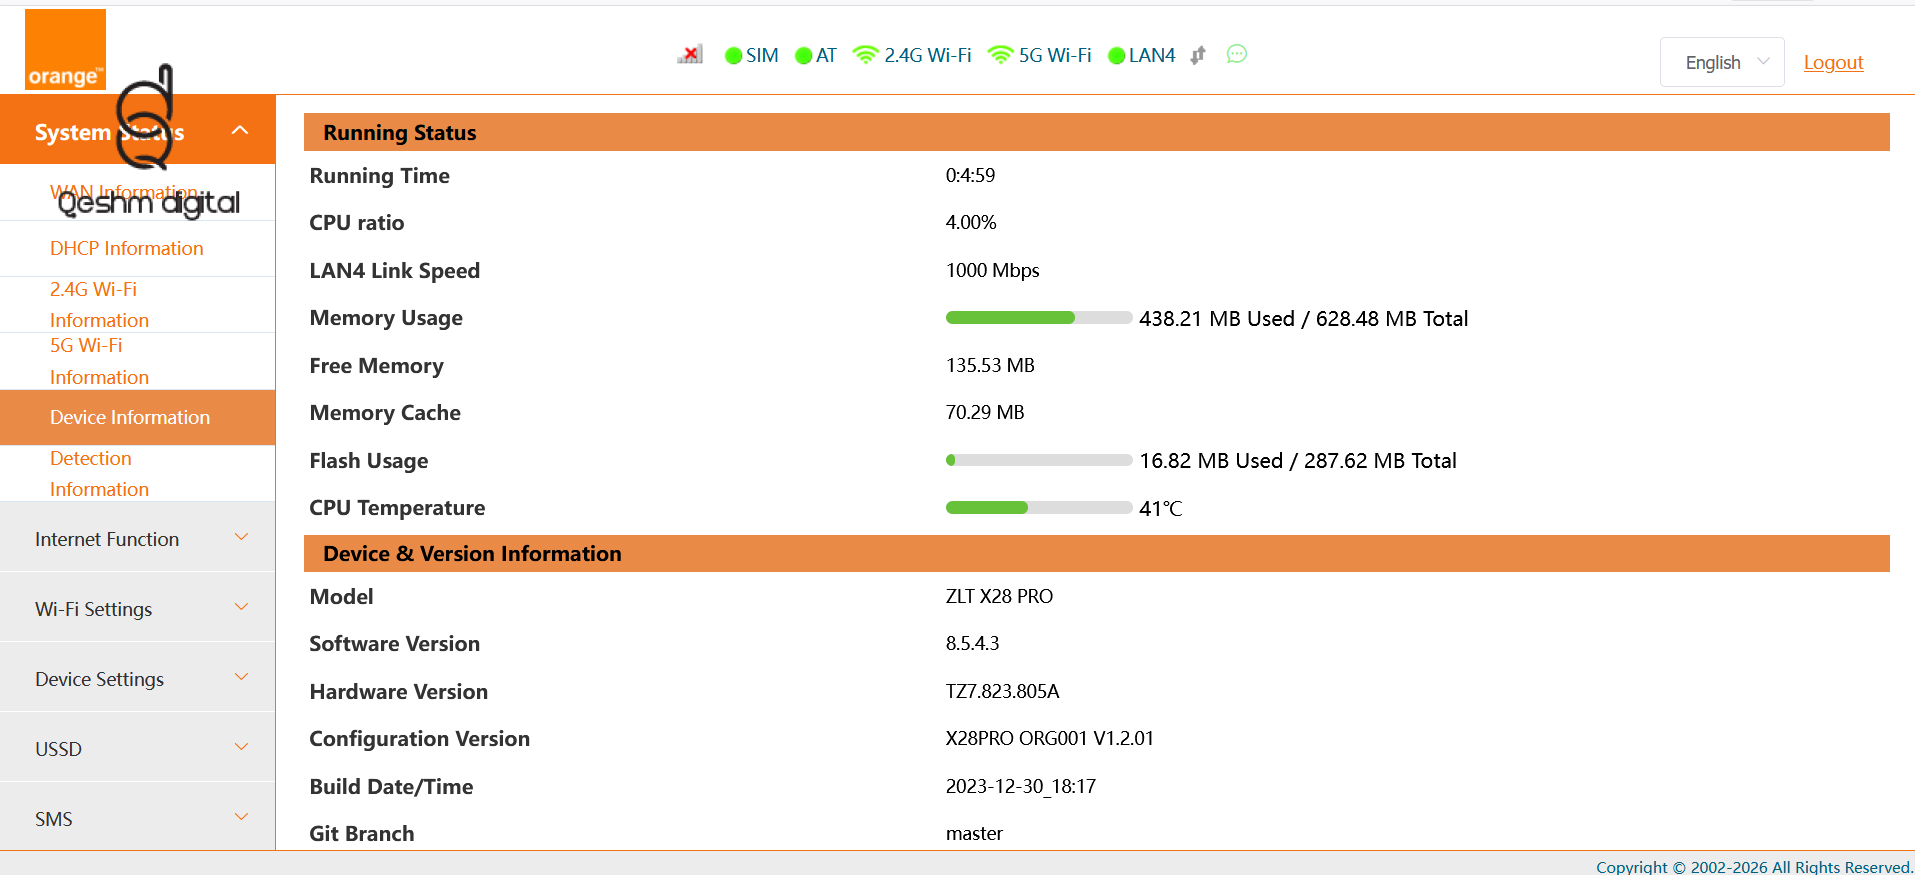Click the Flash Usage progress bar

1039,460
